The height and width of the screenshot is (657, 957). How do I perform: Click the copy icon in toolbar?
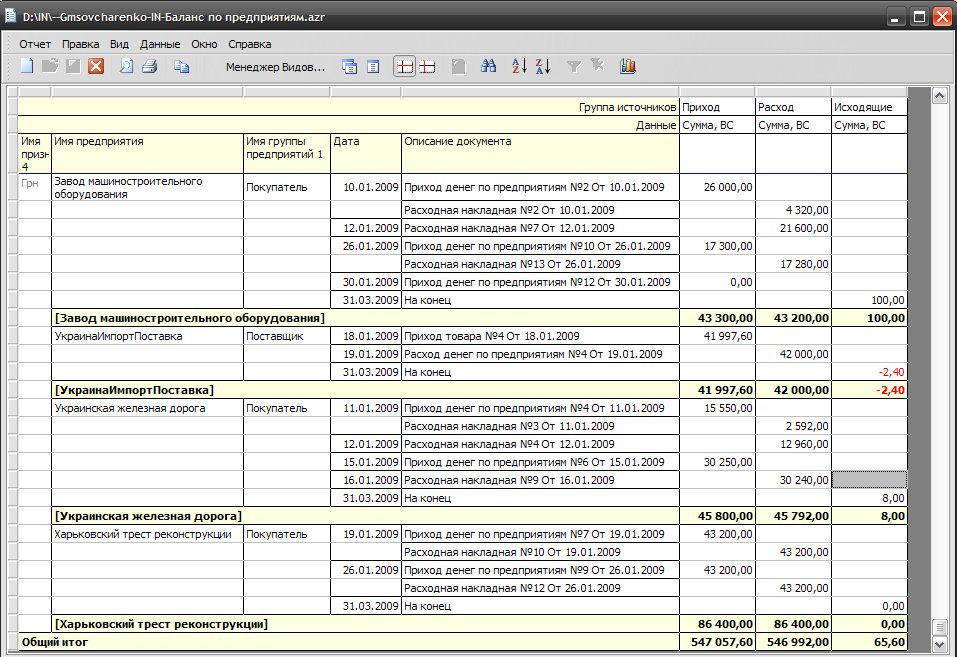click(x=181, y=66)
